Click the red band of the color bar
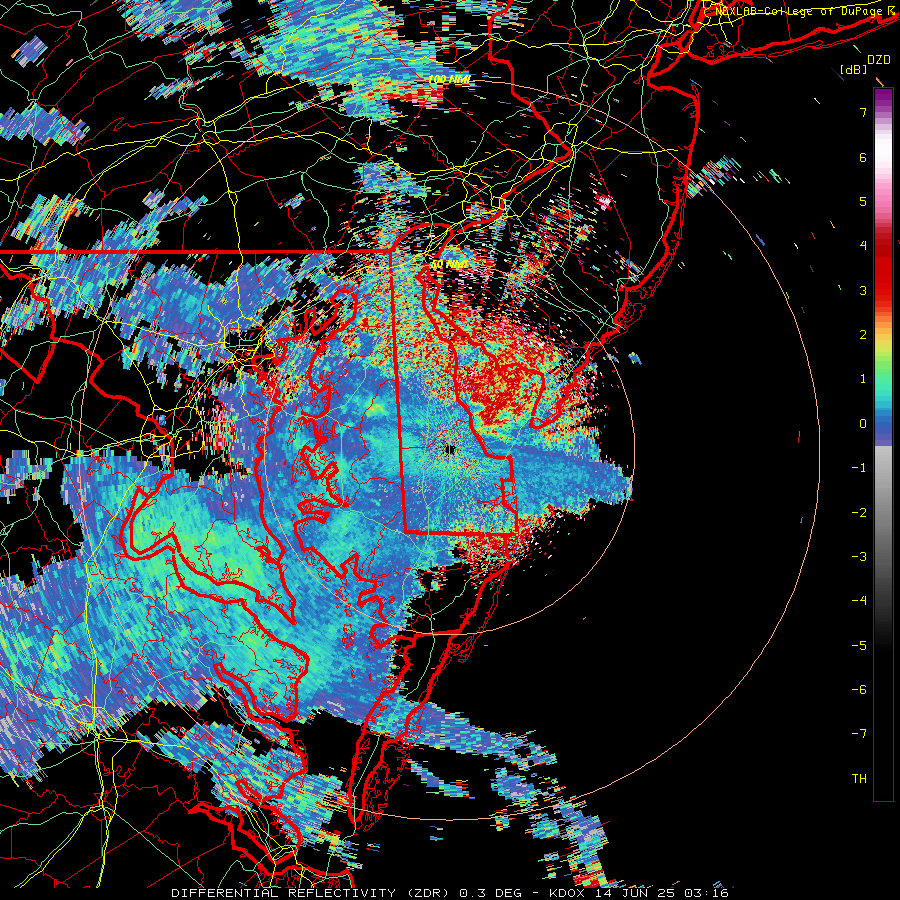Screen dimensions: 900x900 click(x=883, y=276)
